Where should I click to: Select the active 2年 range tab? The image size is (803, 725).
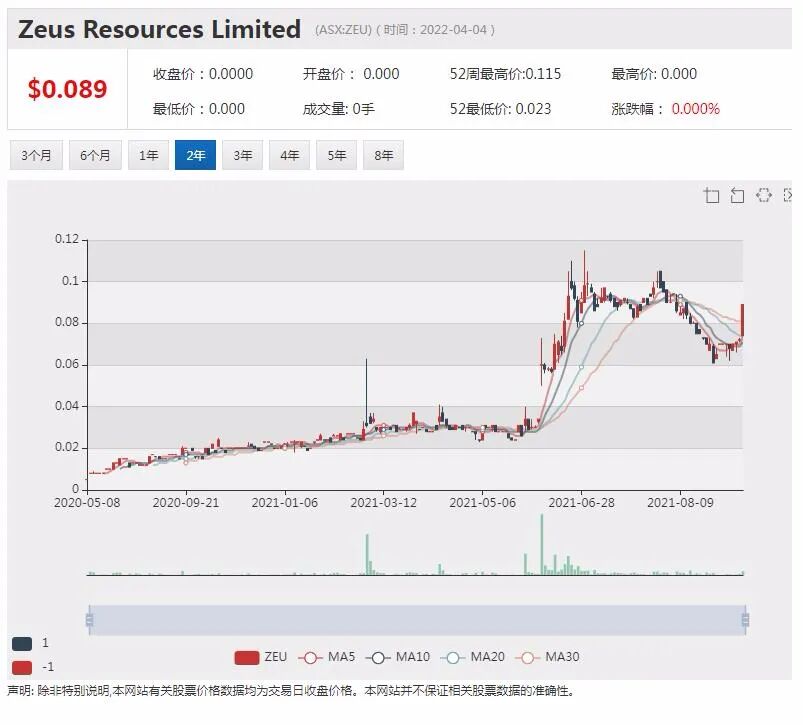(x=195, y=155)
